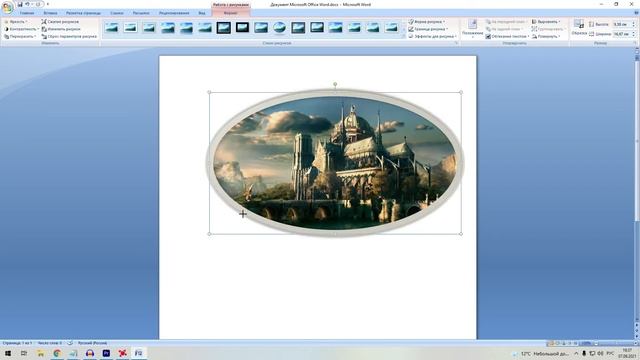
Task: Apply the fourteenth picture style thumbnail
Action: pos(354,28)
